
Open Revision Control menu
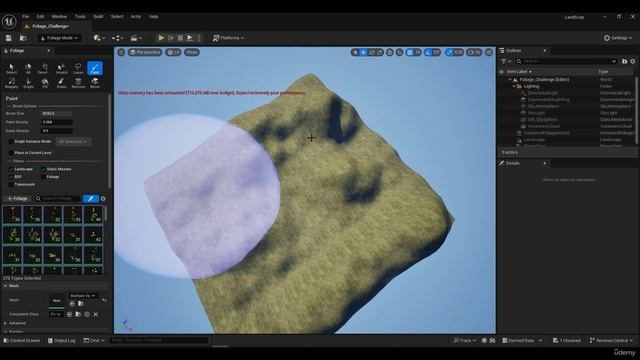coord(611,340)
